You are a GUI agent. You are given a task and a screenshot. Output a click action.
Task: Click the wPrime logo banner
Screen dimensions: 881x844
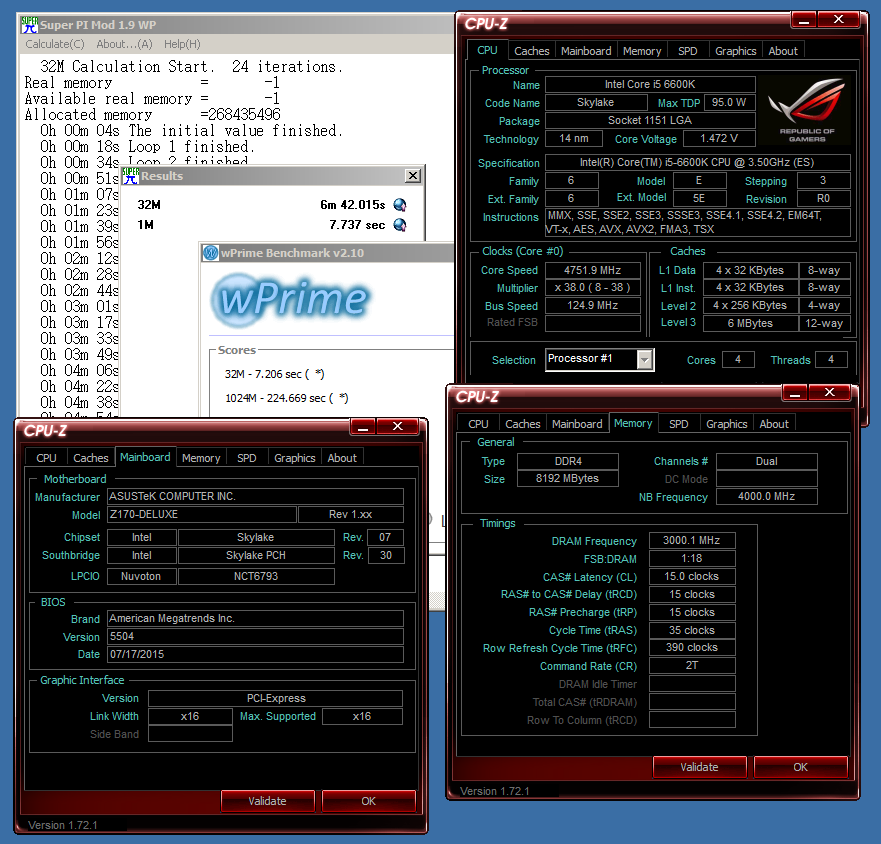click(291, 300)
